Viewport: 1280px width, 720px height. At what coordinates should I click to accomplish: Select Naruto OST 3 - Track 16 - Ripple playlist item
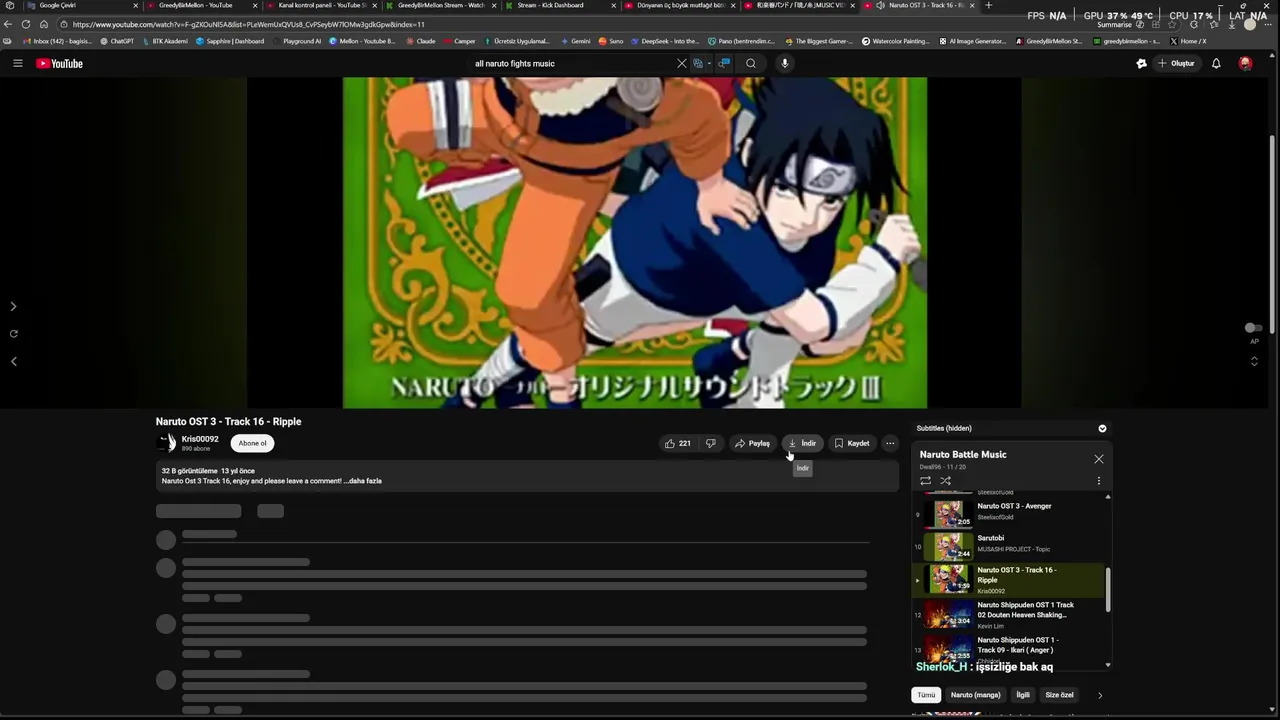[1010, 580]
